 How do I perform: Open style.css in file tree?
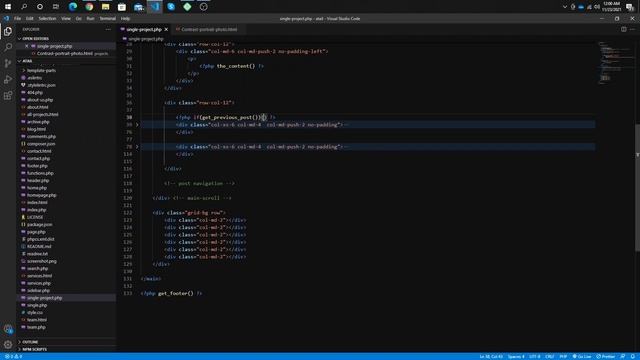point(35,313)
